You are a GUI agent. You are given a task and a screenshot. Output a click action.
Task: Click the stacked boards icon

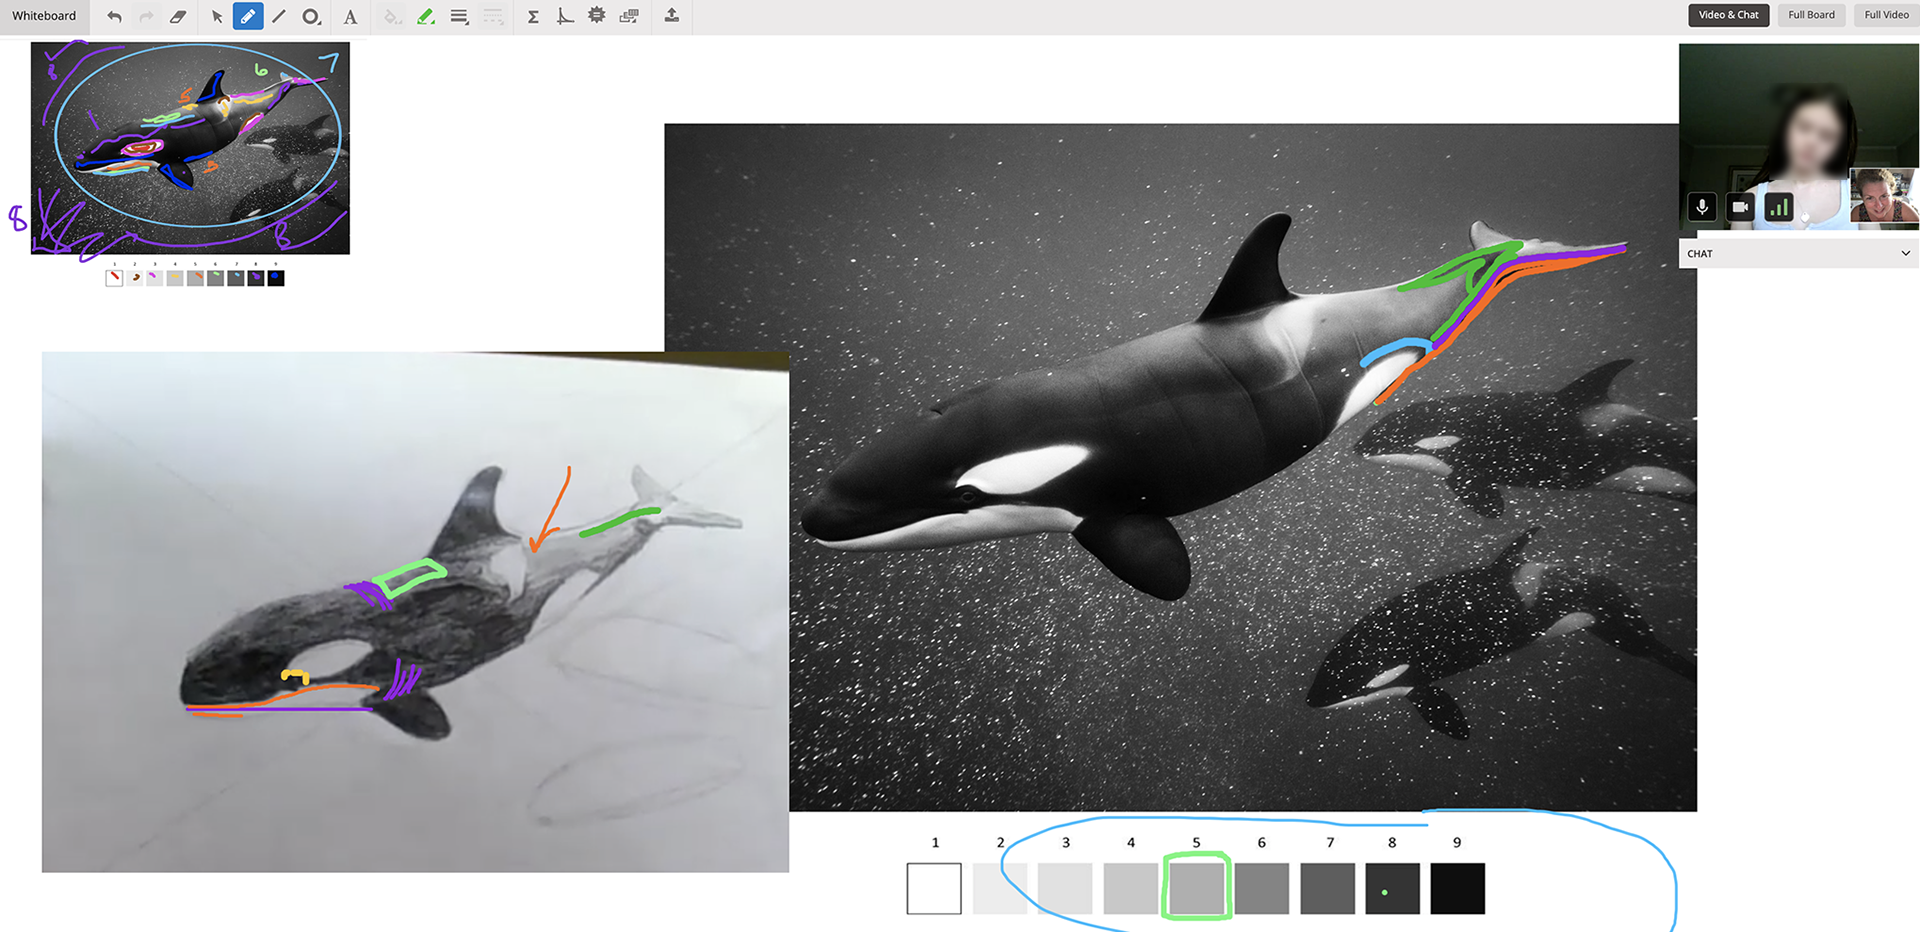tap(629, 16)
